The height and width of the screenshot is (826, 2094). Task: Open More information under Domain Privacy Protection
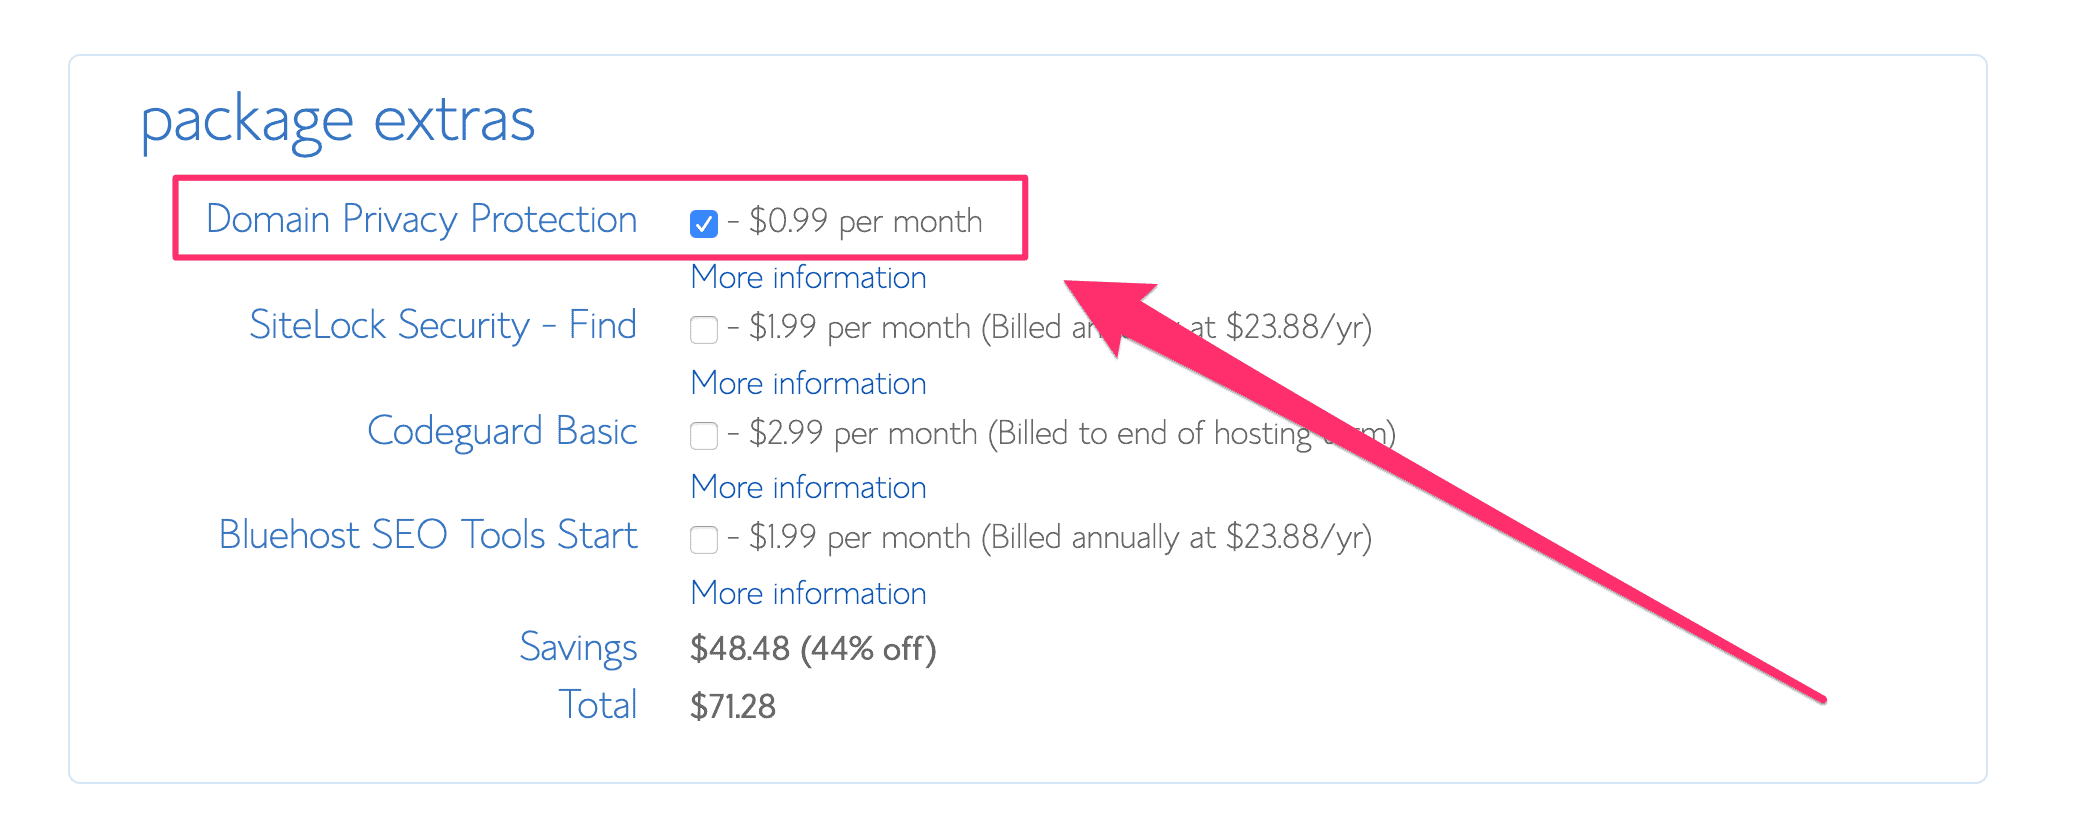(807, 277)
